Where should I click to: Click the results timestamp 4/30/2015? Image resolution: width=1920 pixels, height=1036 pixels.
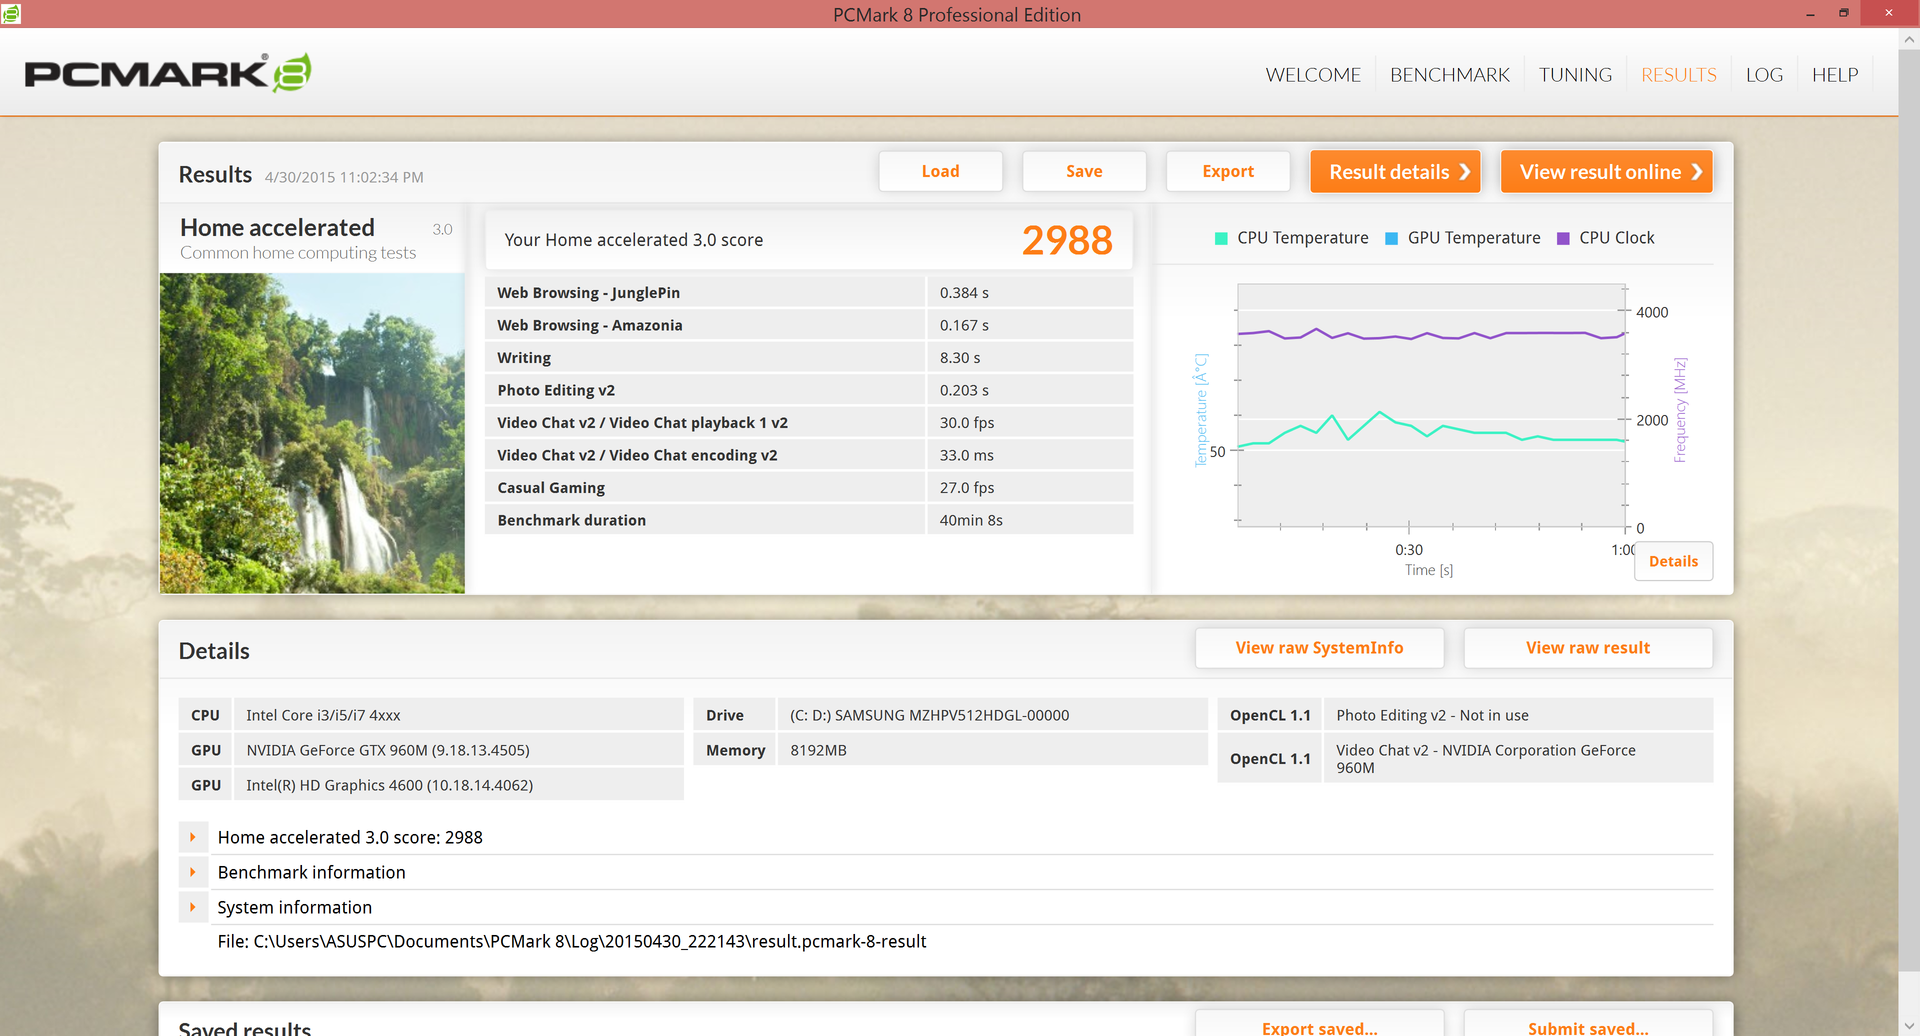pos(344,177)
